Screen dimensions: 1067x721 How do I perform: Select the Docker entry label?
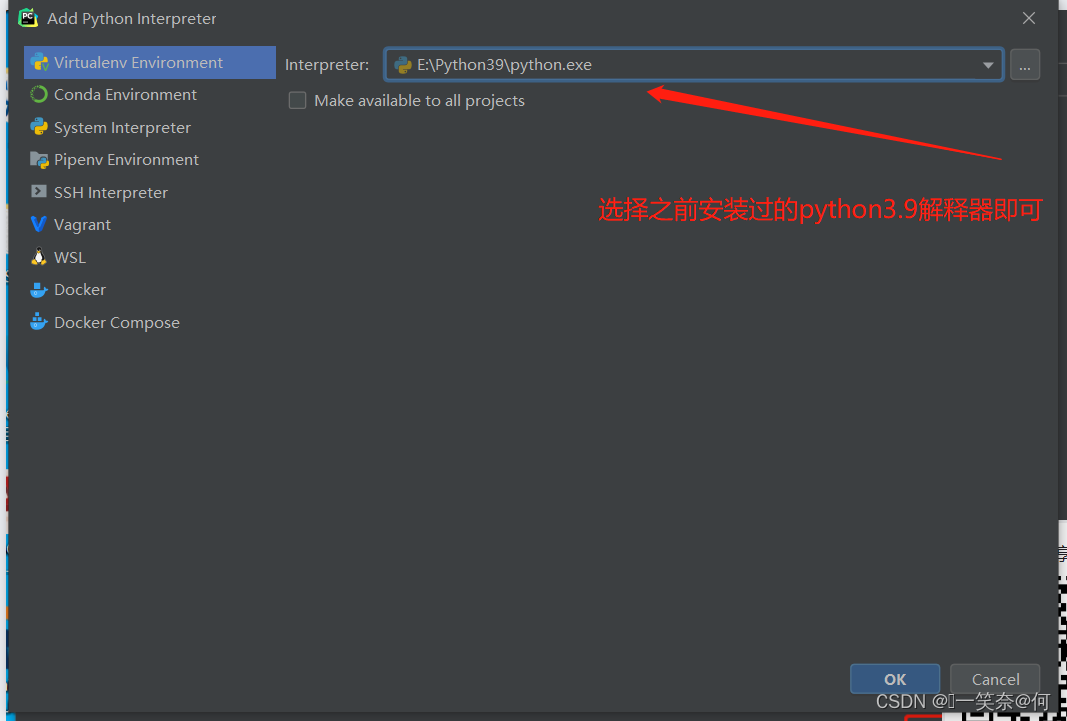80,290
